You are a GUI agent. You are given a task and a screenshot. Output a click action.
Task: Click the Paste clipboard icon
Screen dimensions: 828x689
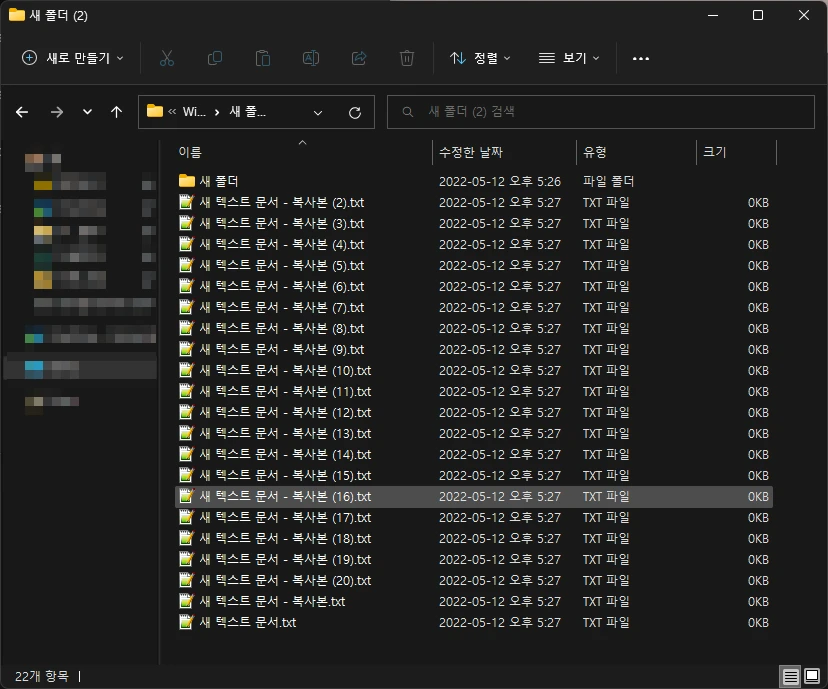(262, 58)
